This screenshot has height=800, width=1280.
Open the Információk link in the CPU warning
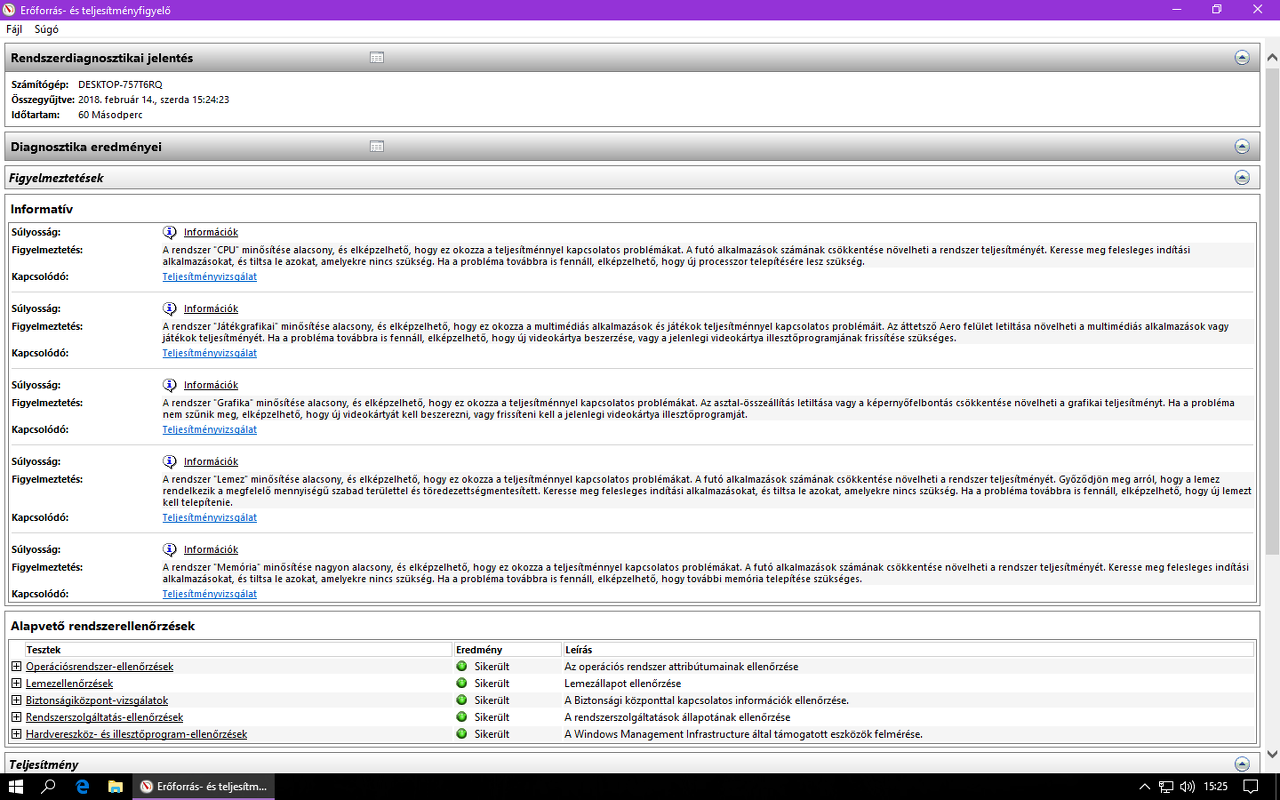(x=211, y=232)
